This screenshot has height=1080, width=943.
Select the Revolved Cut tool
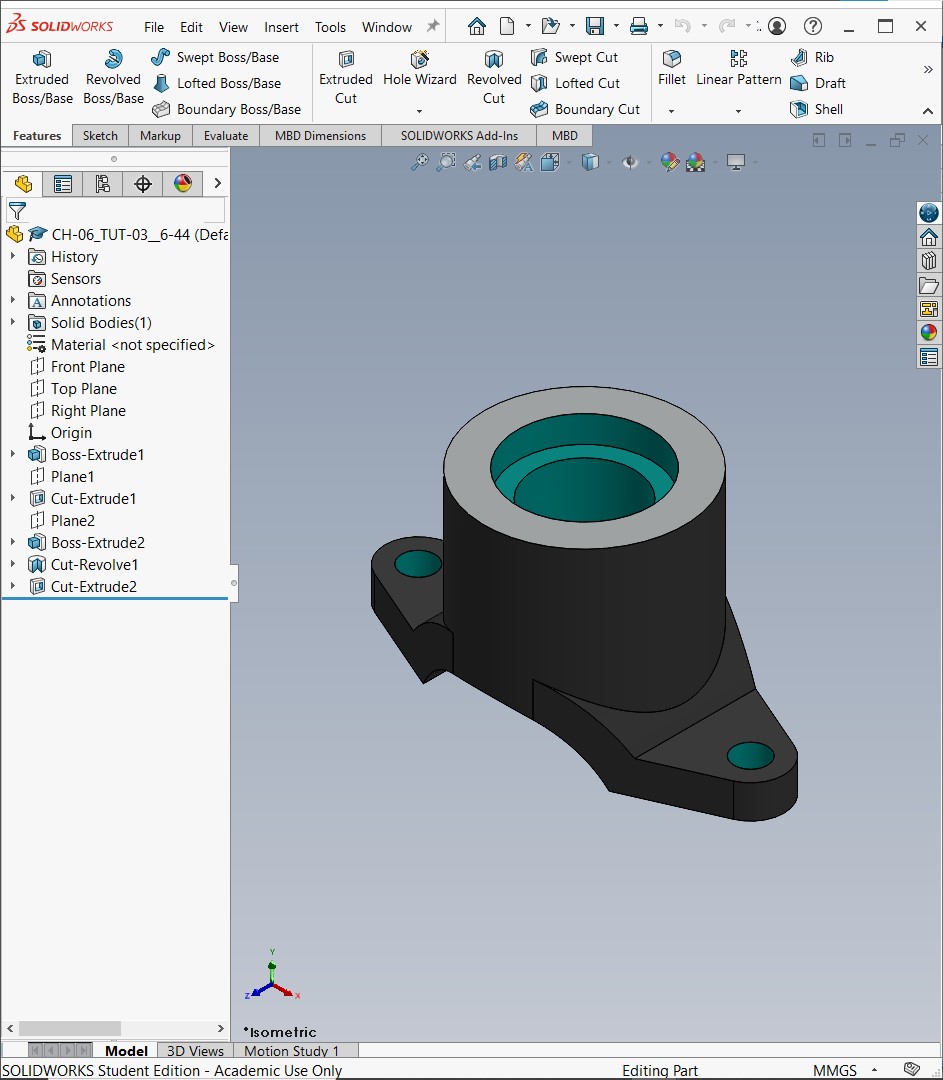point(494,77)
